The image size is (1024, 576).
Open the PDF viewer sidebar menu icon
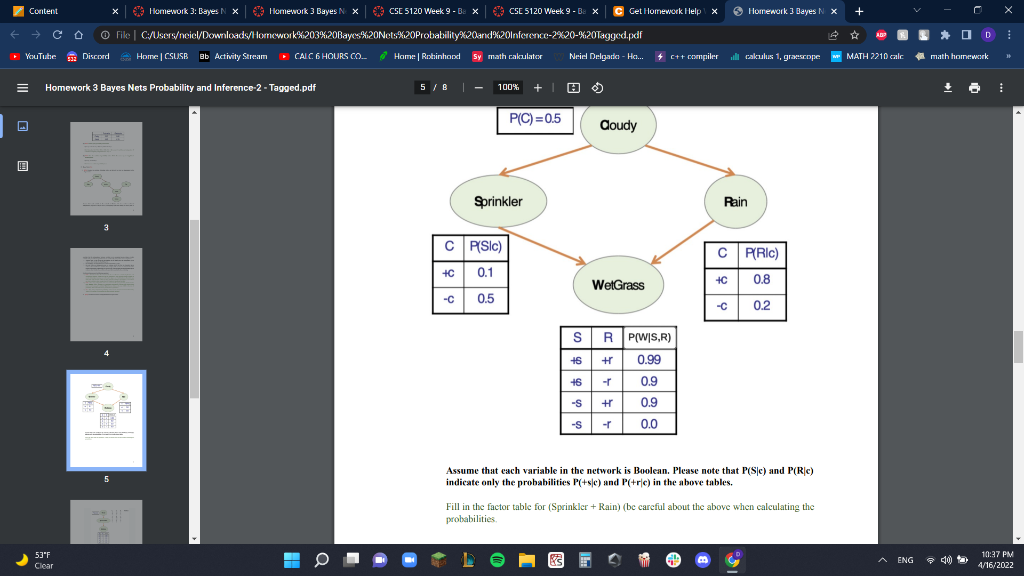pos(22,88)
